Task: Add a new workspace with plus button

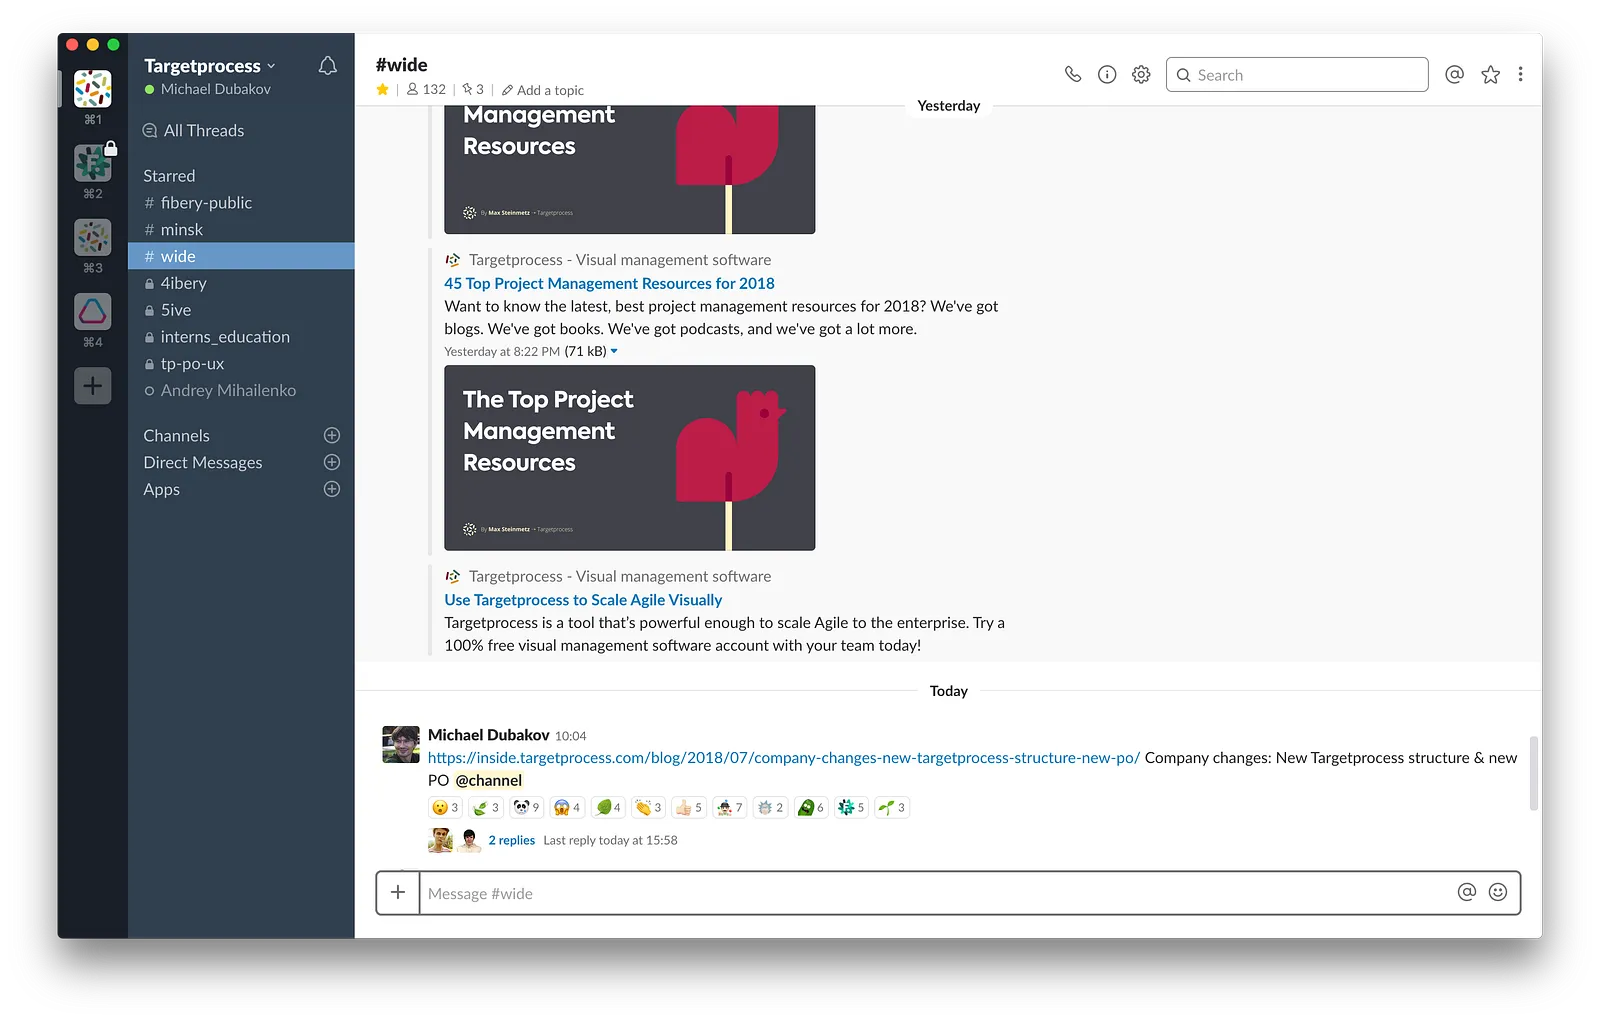Action: (93, 386)
